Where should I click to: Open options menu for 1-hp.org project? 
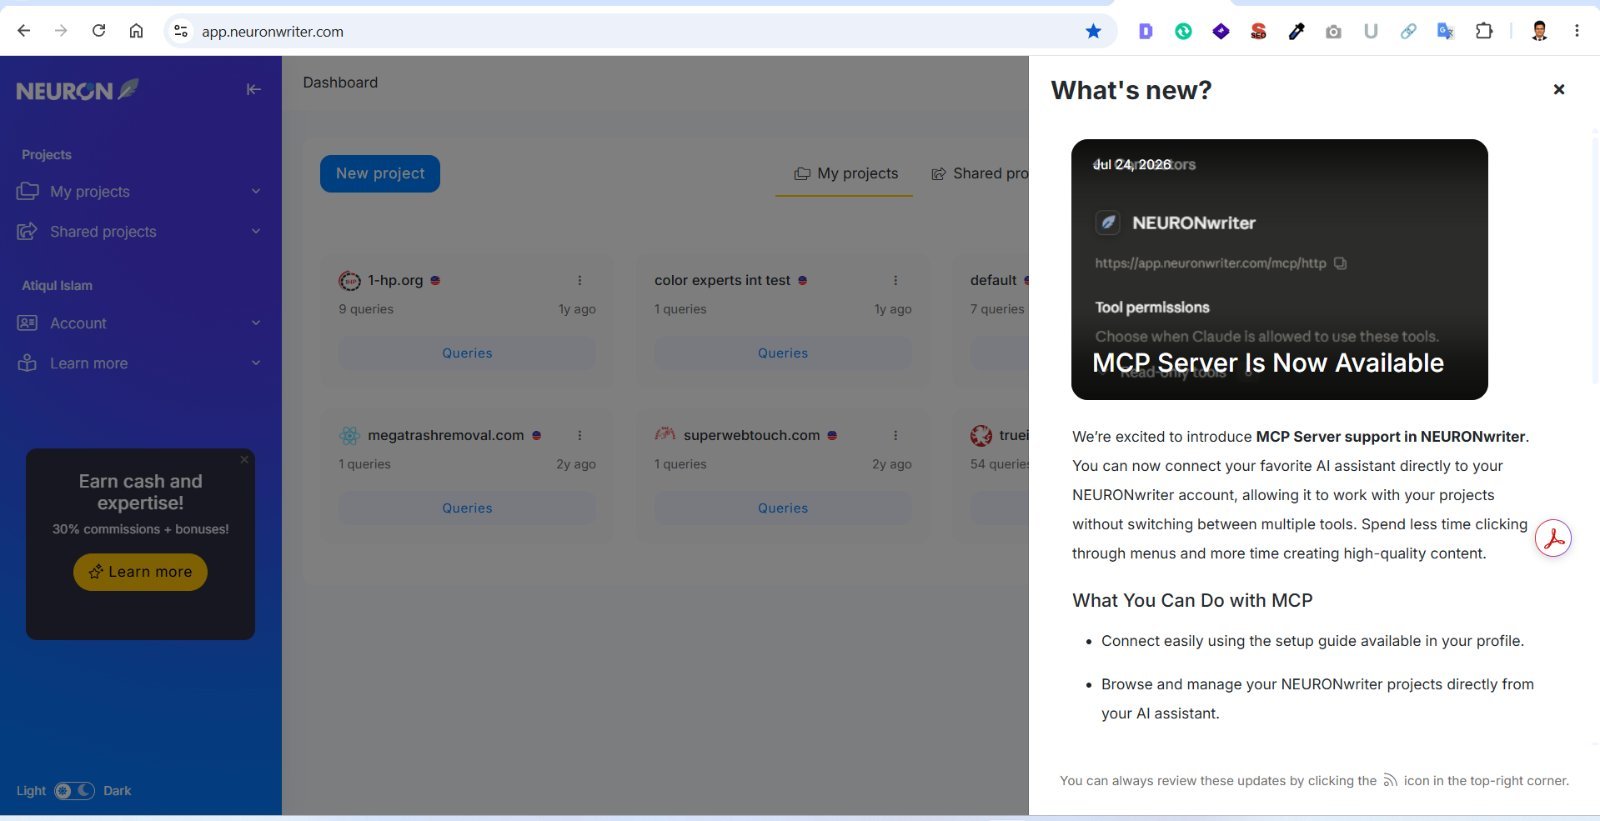(579, 280)
